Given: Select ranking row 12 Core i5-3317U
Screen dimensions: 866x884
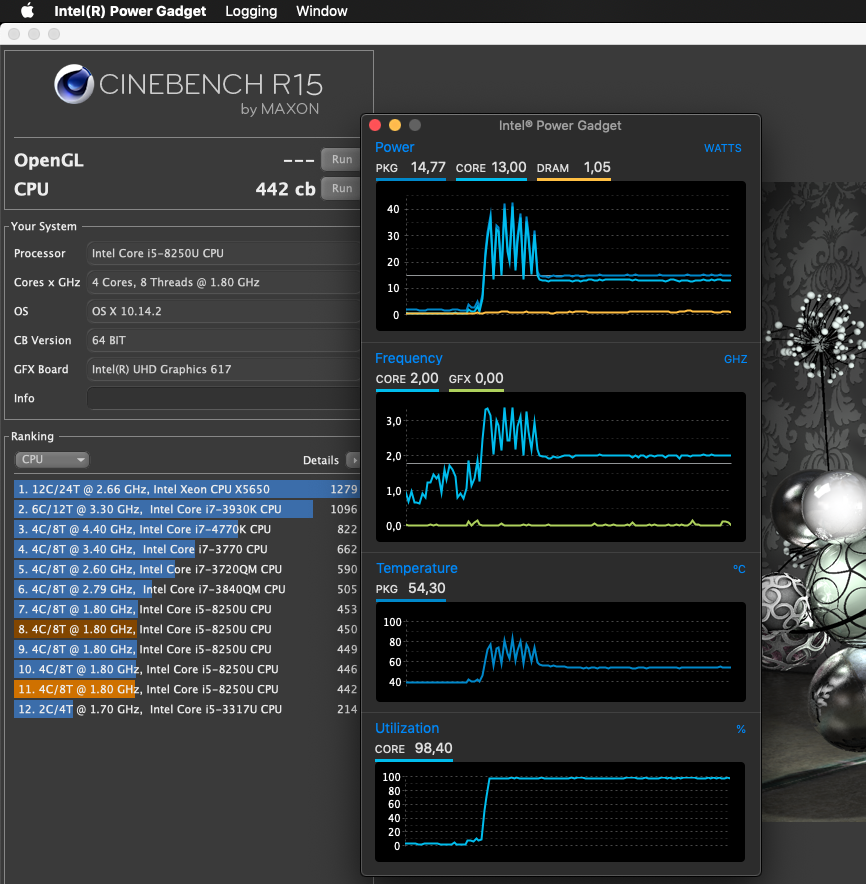Looking at the screenshot, I should [187, 709].
